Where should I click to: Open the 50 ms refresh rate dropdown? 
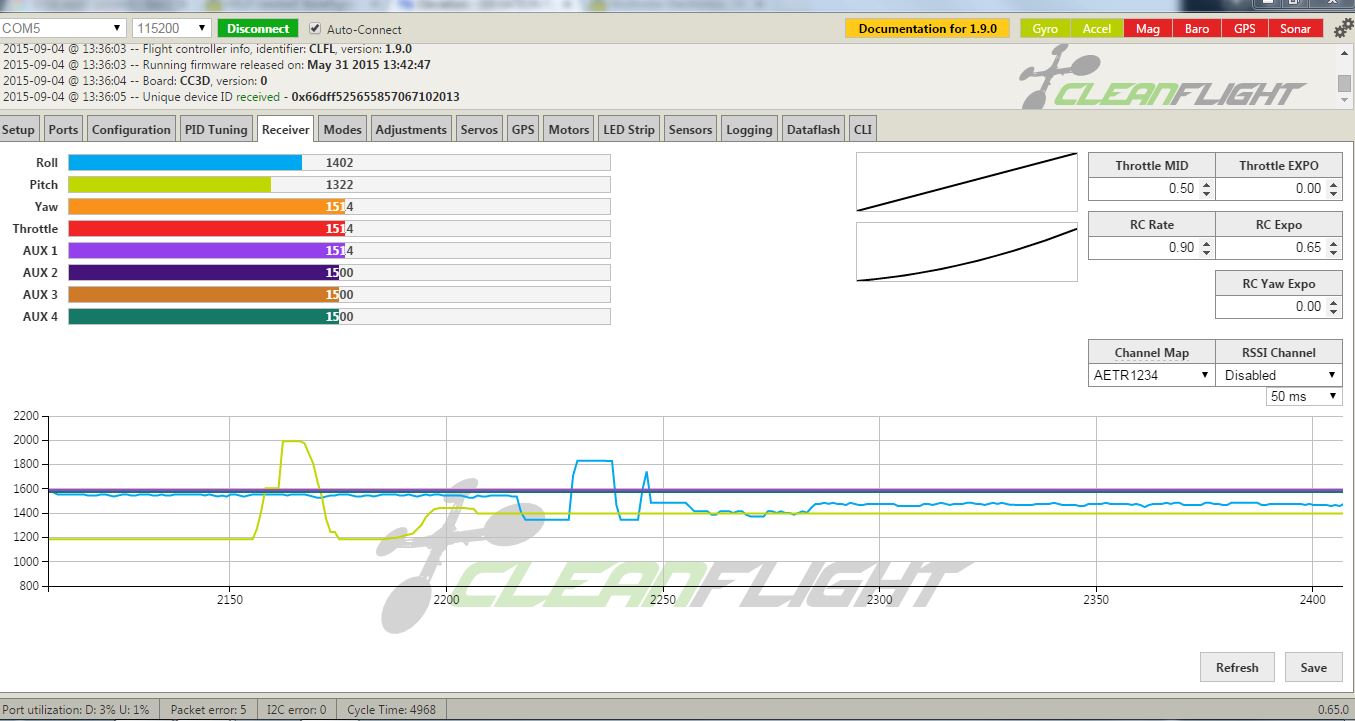(1304, 396)
